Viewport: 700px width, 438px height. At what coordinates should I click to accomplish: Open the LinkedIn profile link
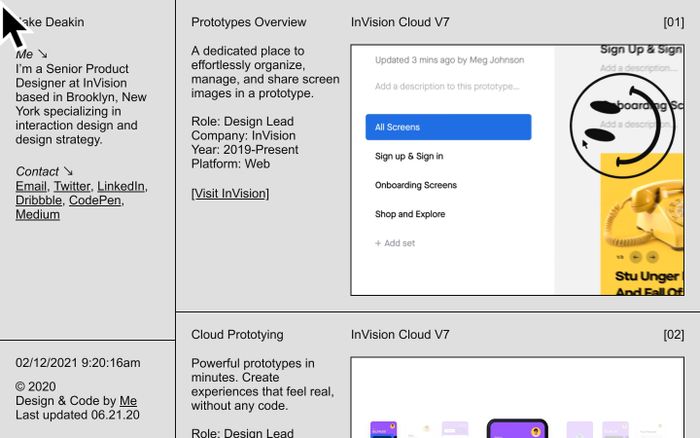pyautogui.click(x=121, y=186)
